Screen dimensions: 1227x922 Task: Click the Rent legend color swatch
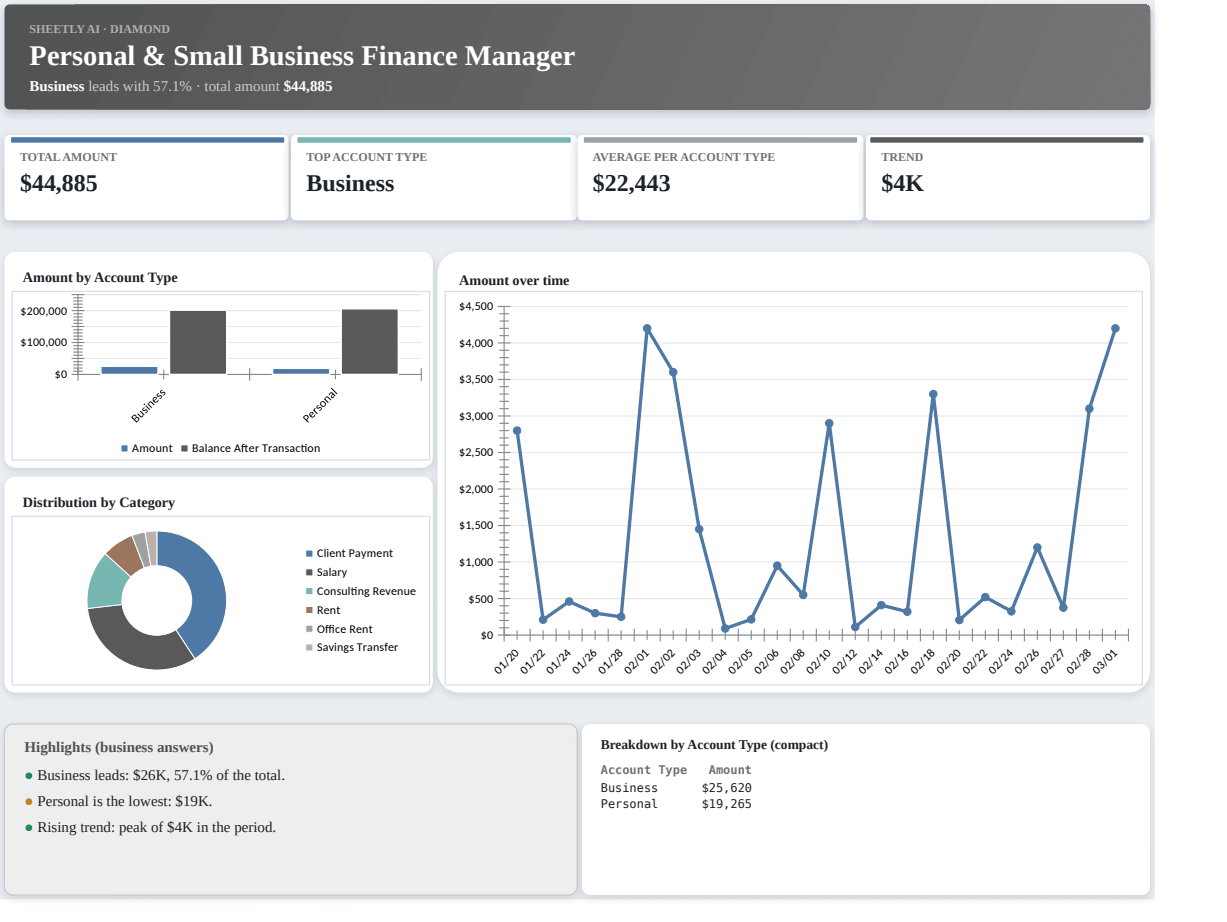309,610
